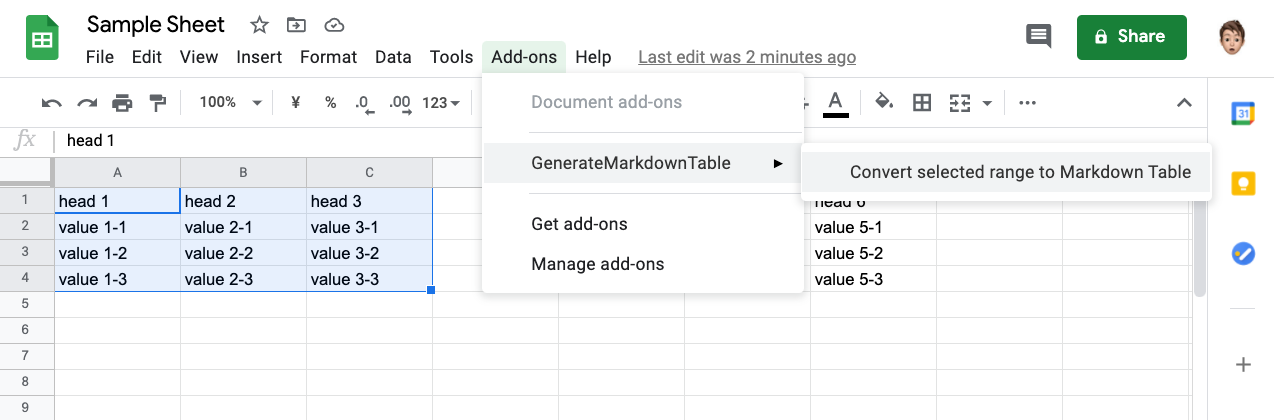Image resolution: width=1274 pixels, height=420 pixels.
Task: Open the account profile avatar
Action: [x=1231, y=37]
